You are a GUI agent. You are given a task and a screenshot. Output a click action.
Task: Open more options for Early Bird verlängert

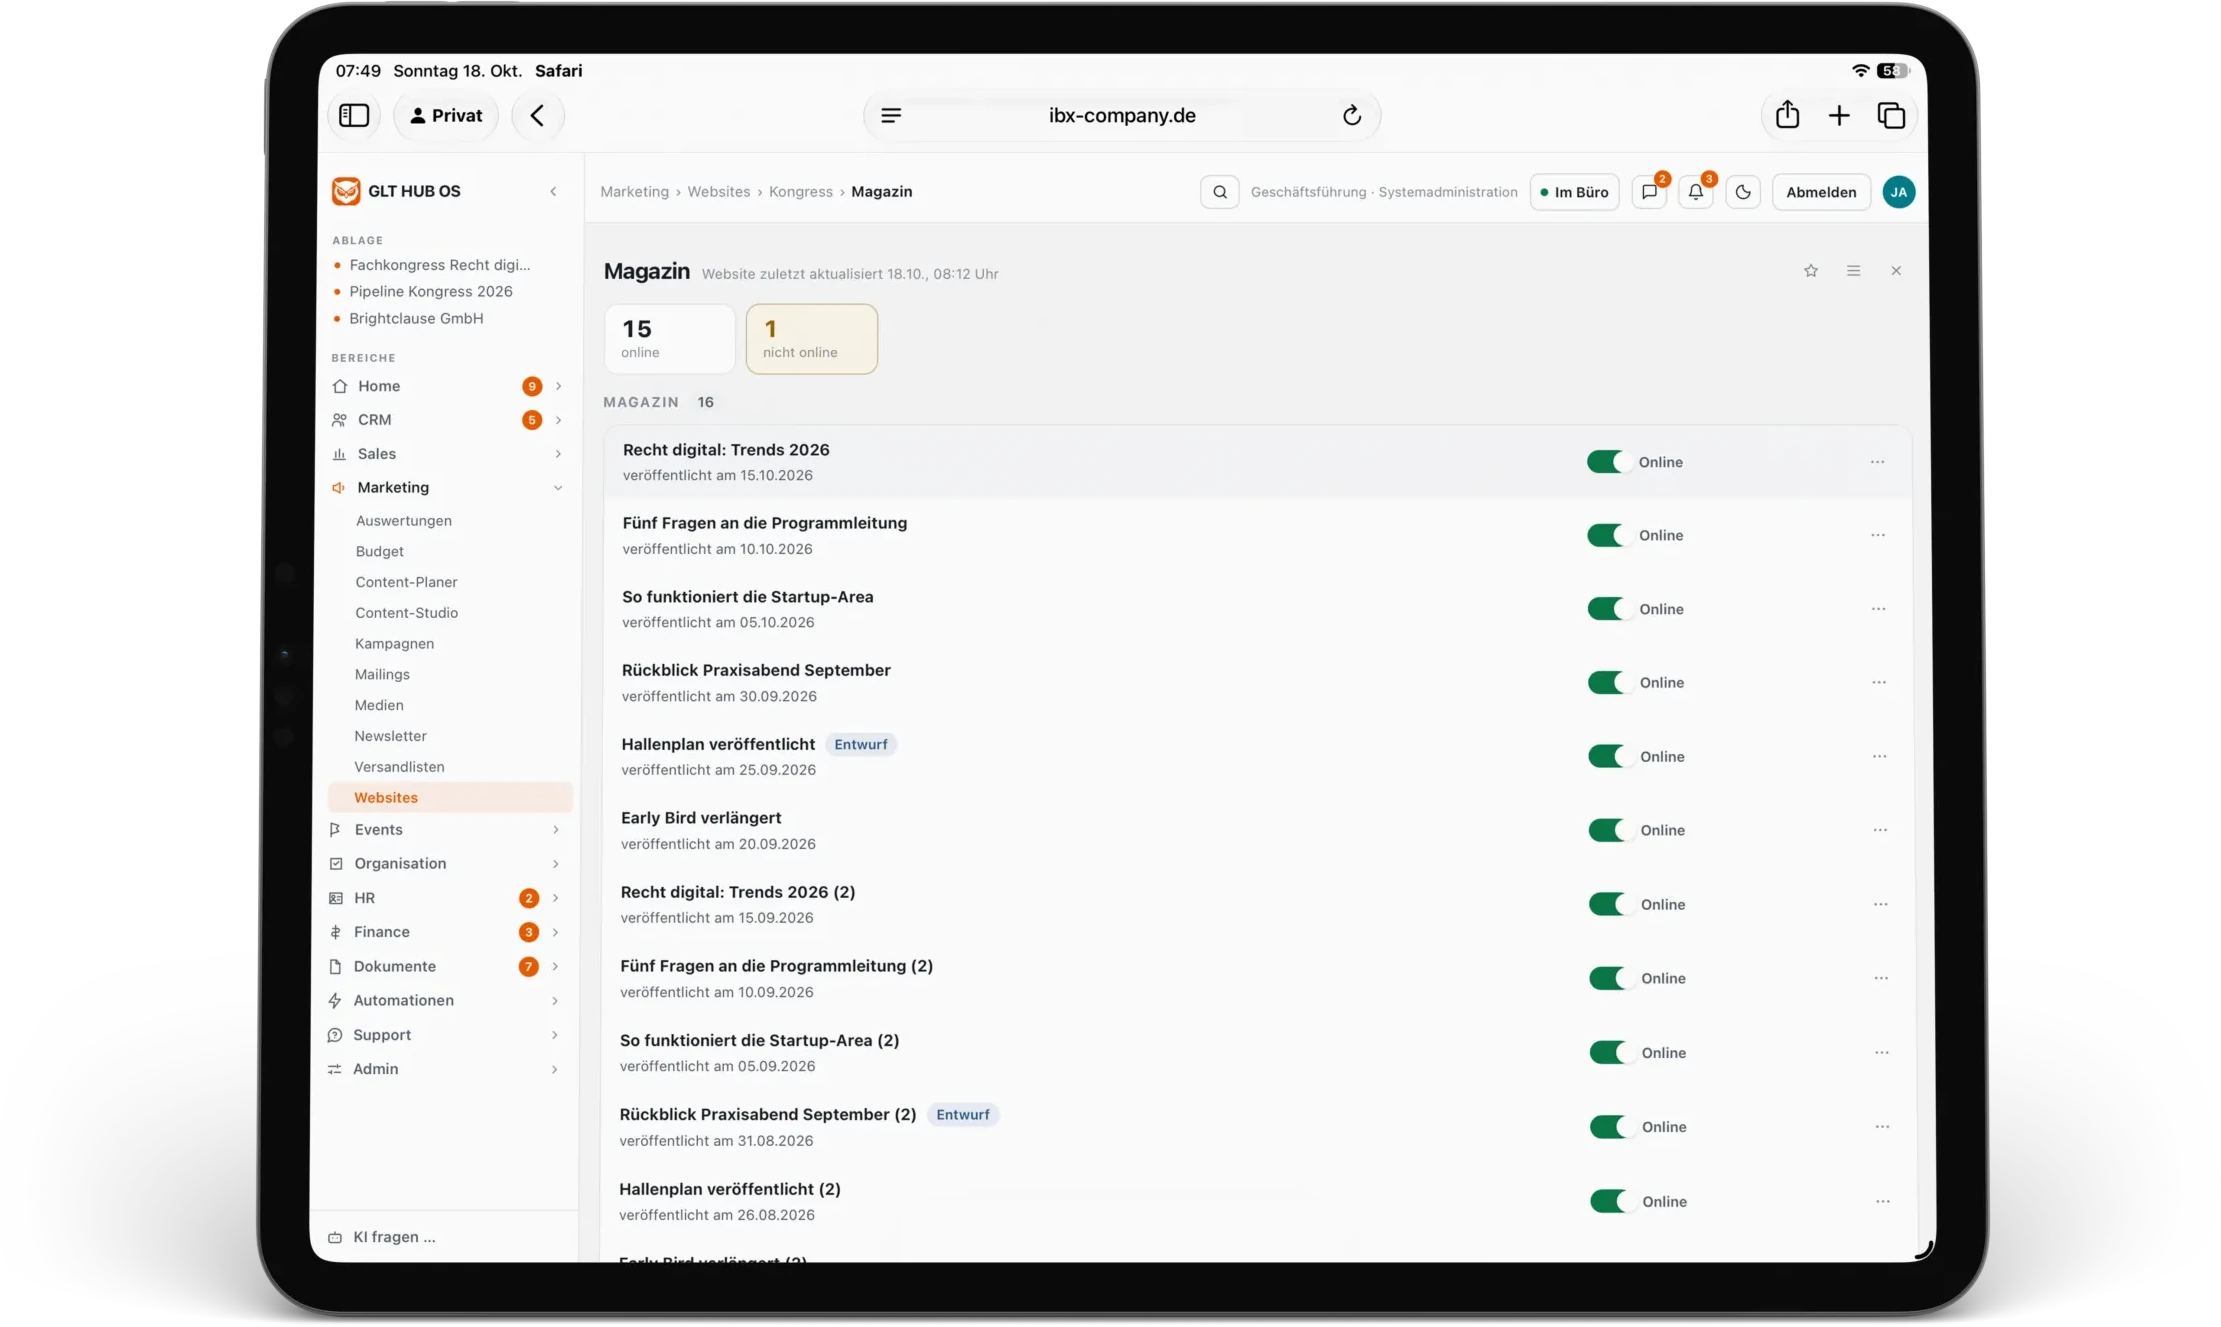[x=1880, y=830]
